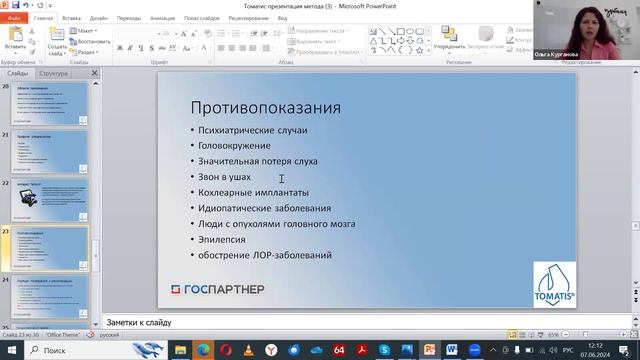The height and width of the screenshot is (360, 640).
Task: Open VLC media player from taskbar
Action: (x=248, y=350)
